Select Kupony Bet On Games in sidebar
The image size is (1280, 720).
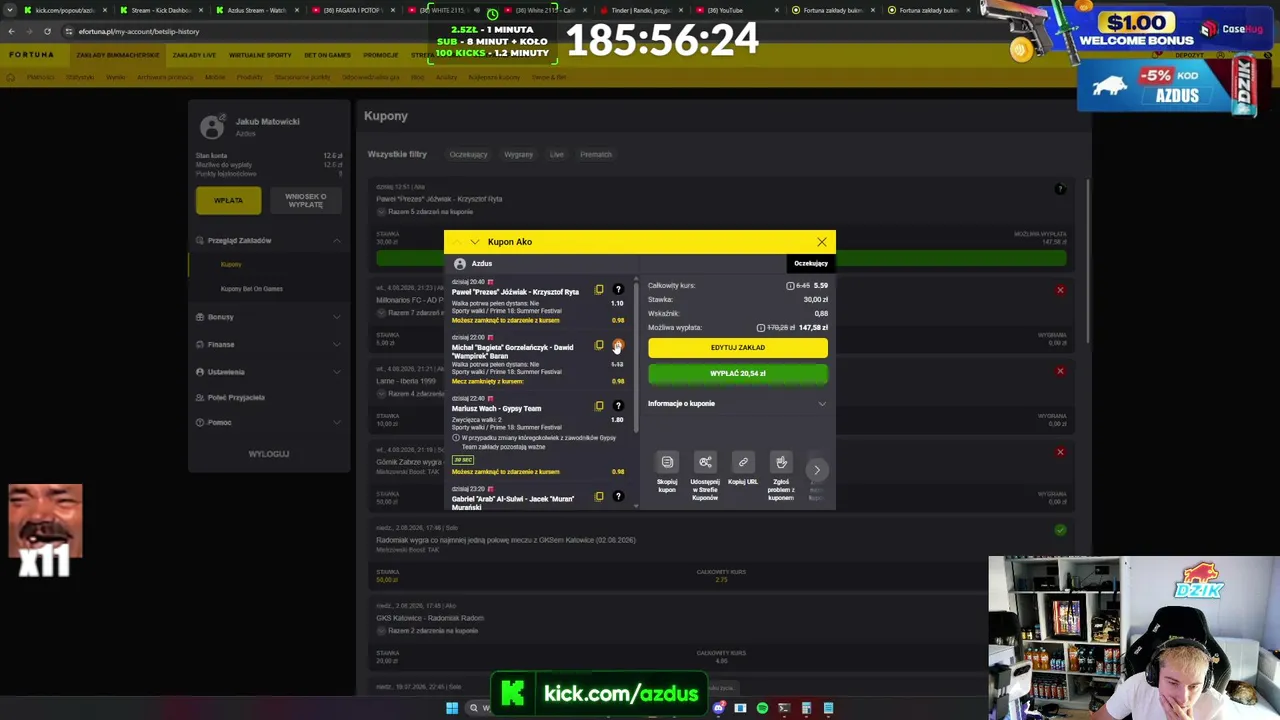click(252, 289)
